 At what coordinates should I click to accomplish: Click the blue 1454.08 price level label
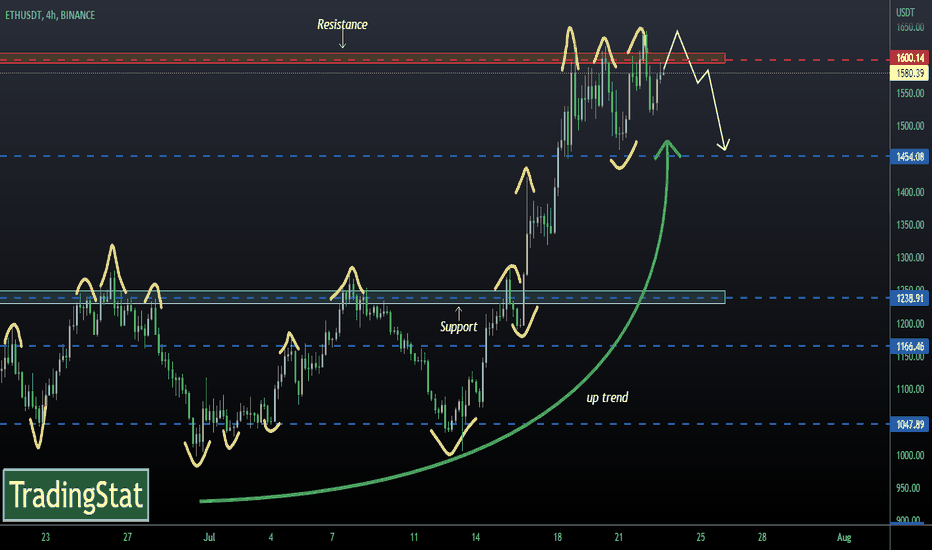[909, 156]
